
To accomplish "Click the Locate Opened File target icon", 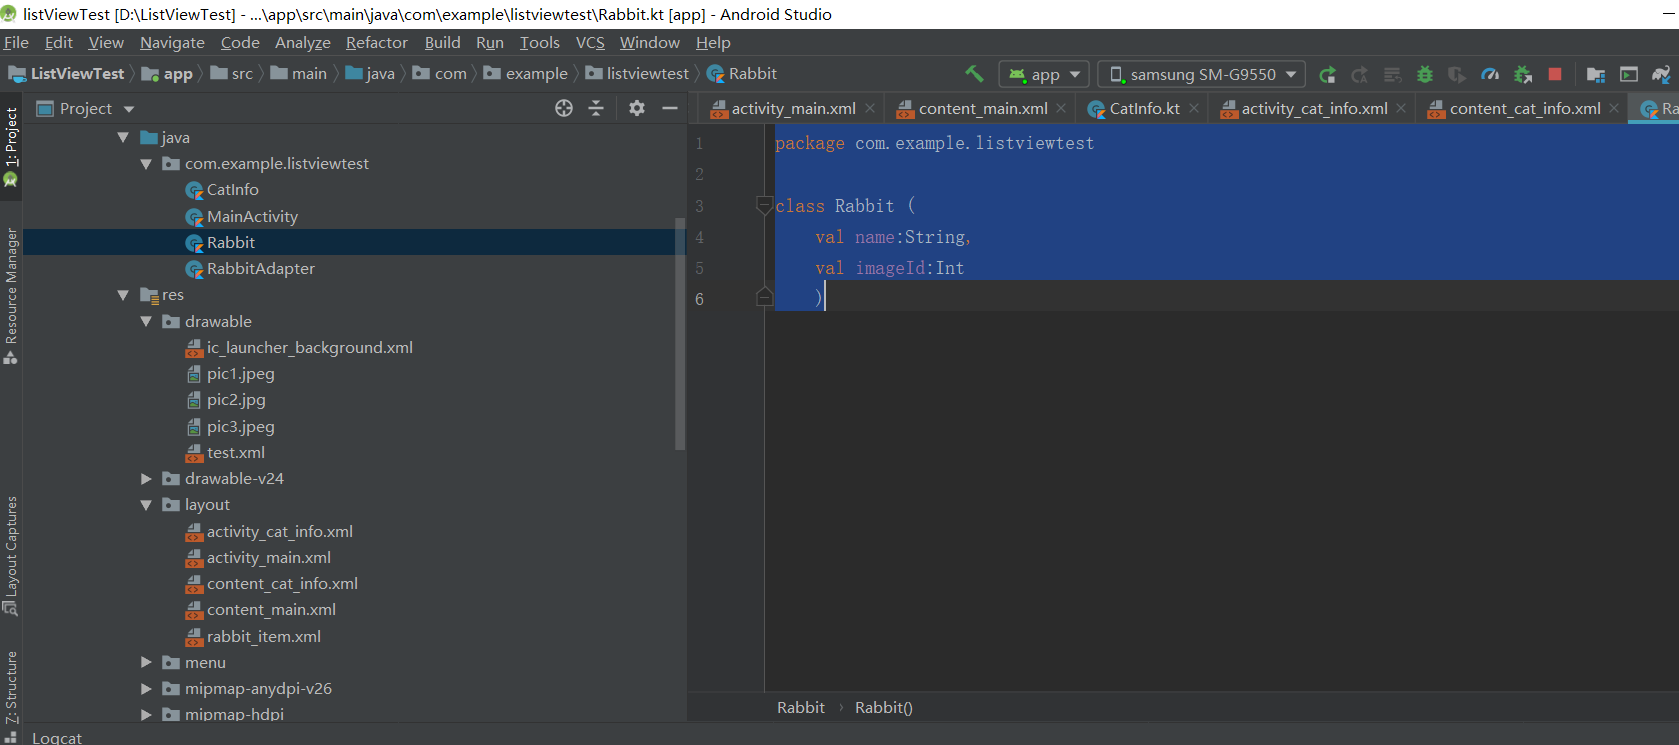I will [564, 108].
